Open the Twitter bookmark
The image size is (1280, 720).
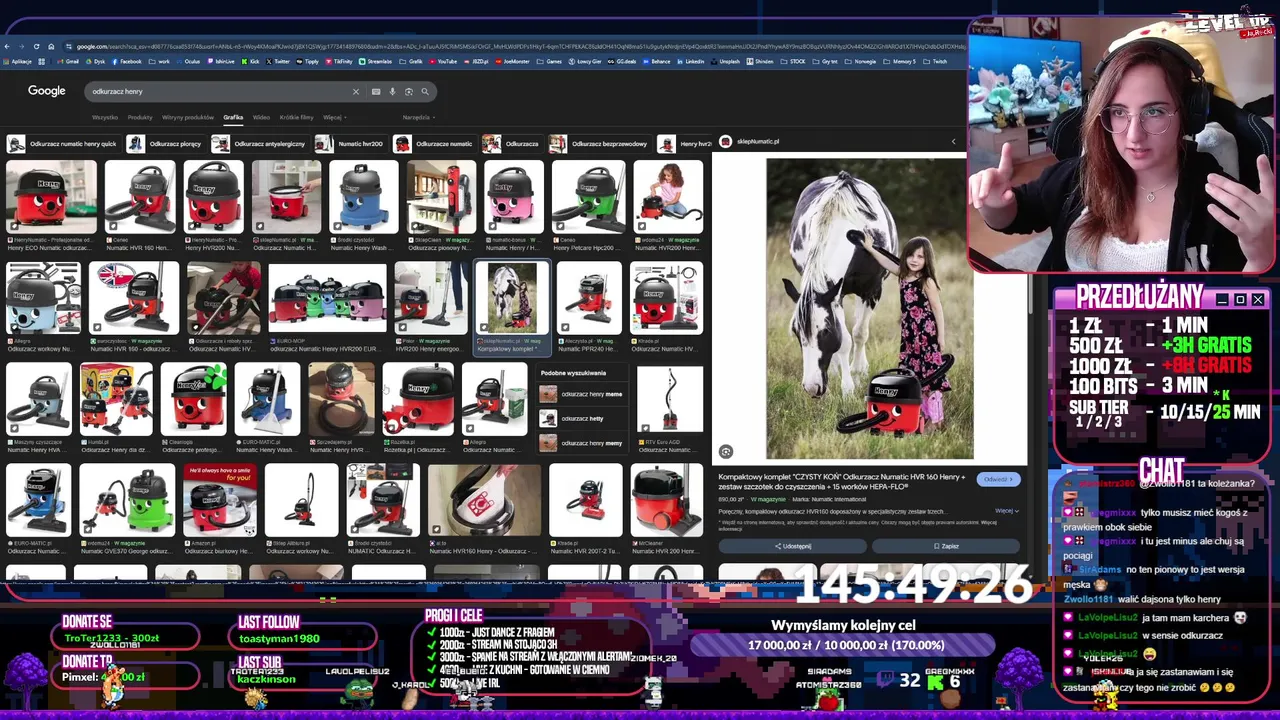click(277, 61)
